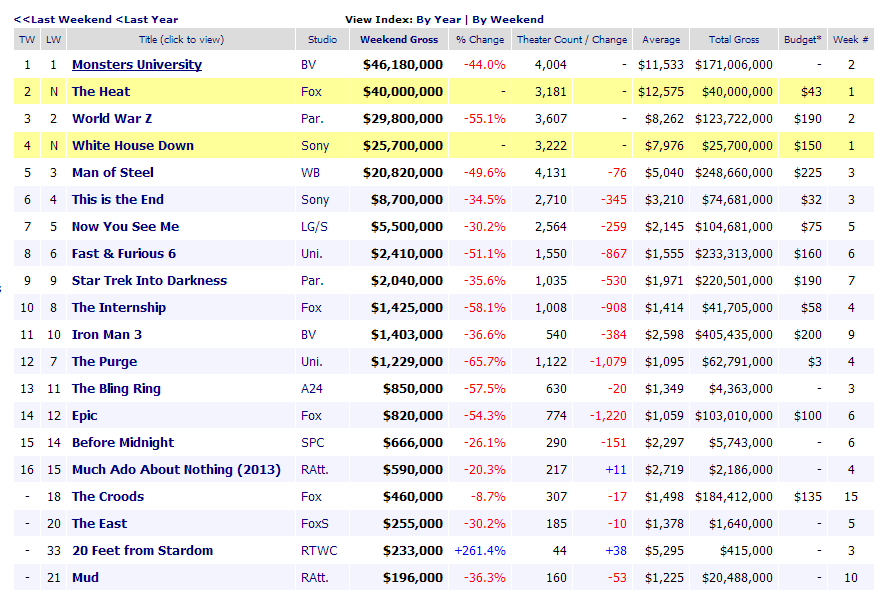The width and height of the screenshot is (888, 597).
Task: Open This is the End page
Action: [x=117, y=199]
